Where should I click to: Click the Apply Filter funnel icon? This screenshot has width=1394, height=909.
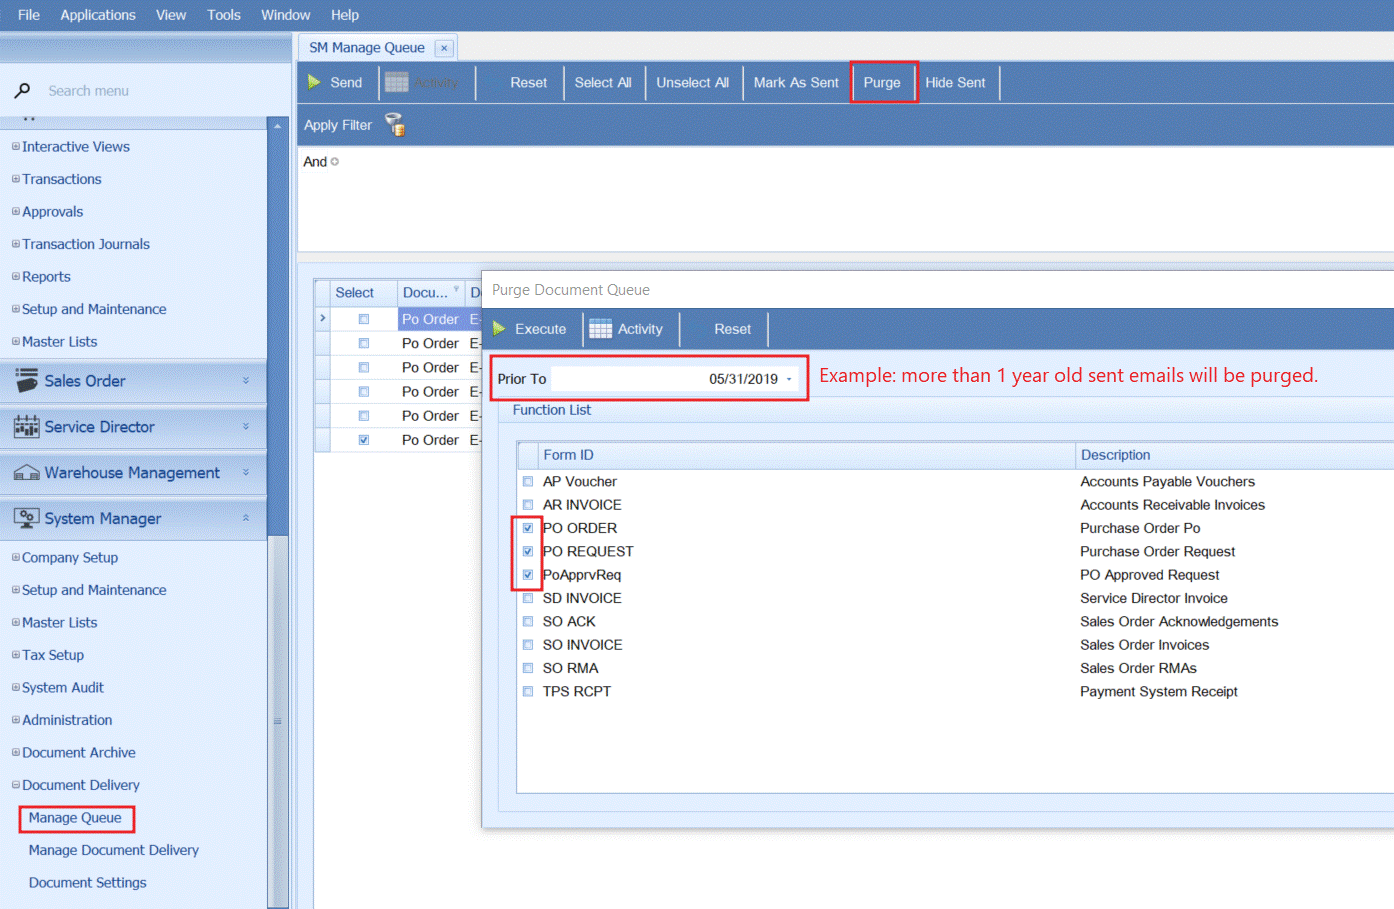click(395, 125)
